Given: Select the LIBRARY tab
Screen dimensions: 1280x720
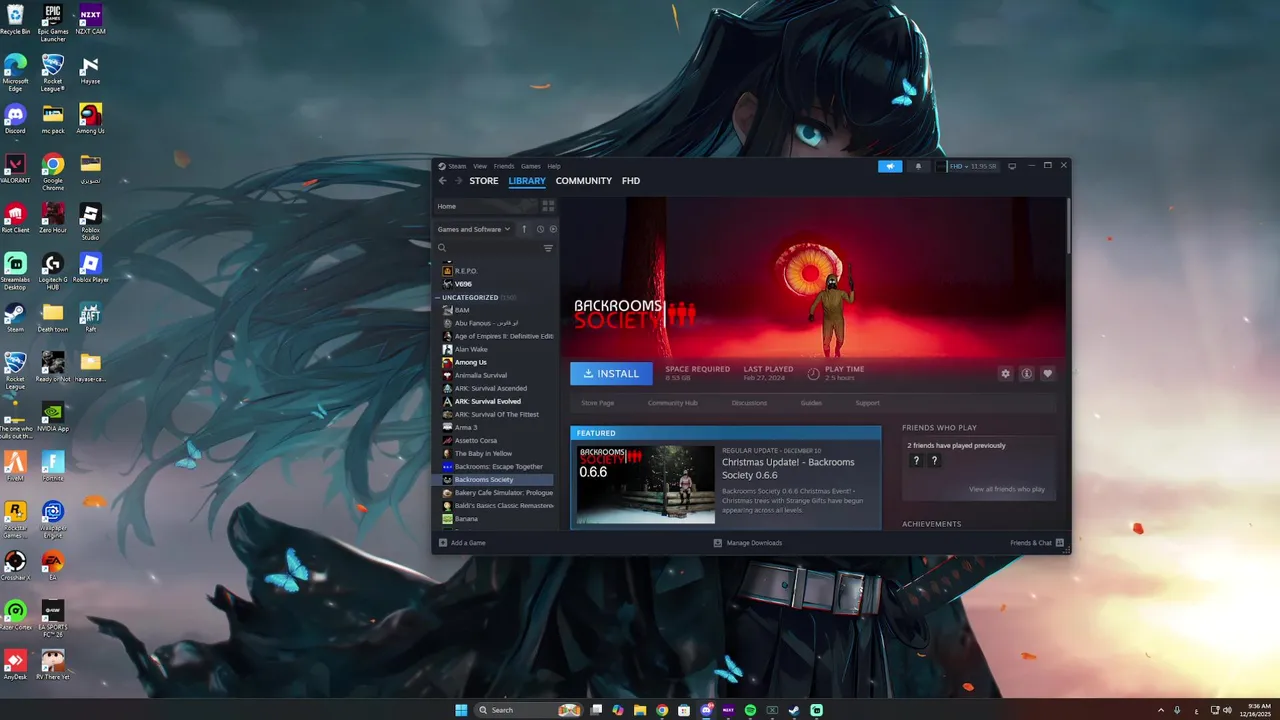Looking at the screenshot, I should click(527, 181).
